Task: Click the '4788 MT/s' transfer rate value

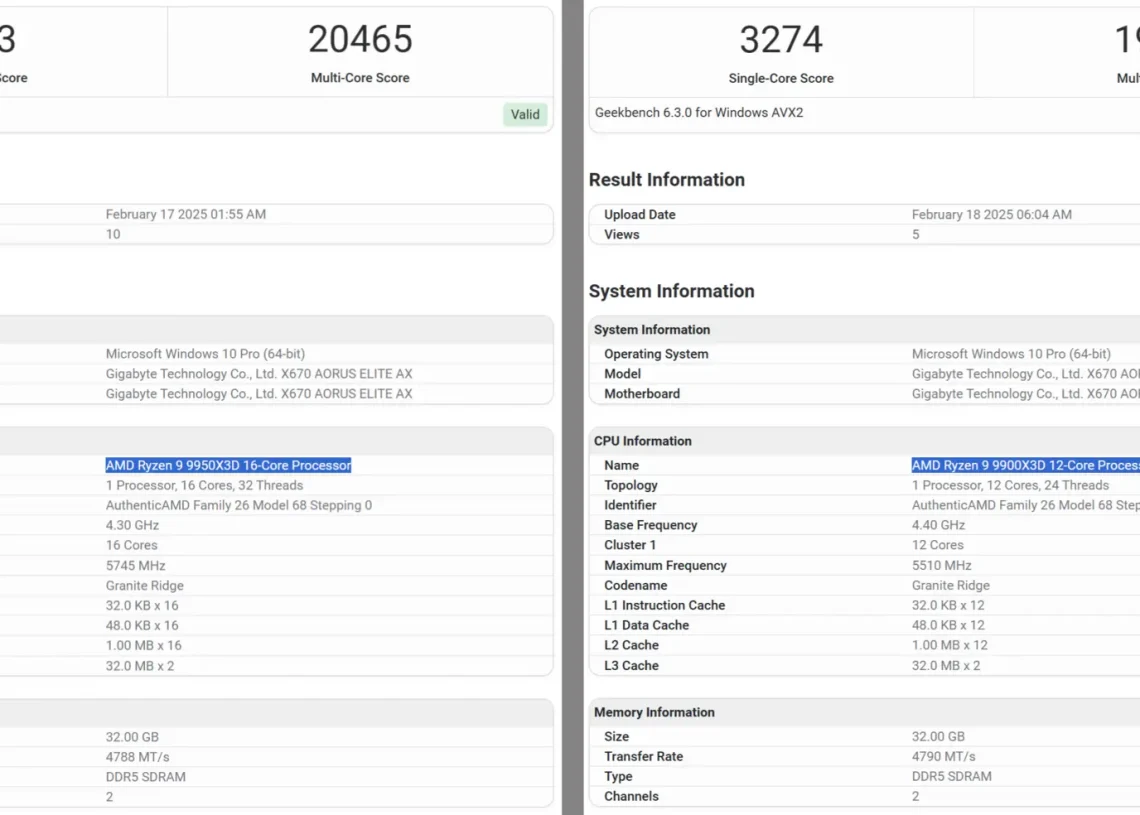Action: click(137, 757)
